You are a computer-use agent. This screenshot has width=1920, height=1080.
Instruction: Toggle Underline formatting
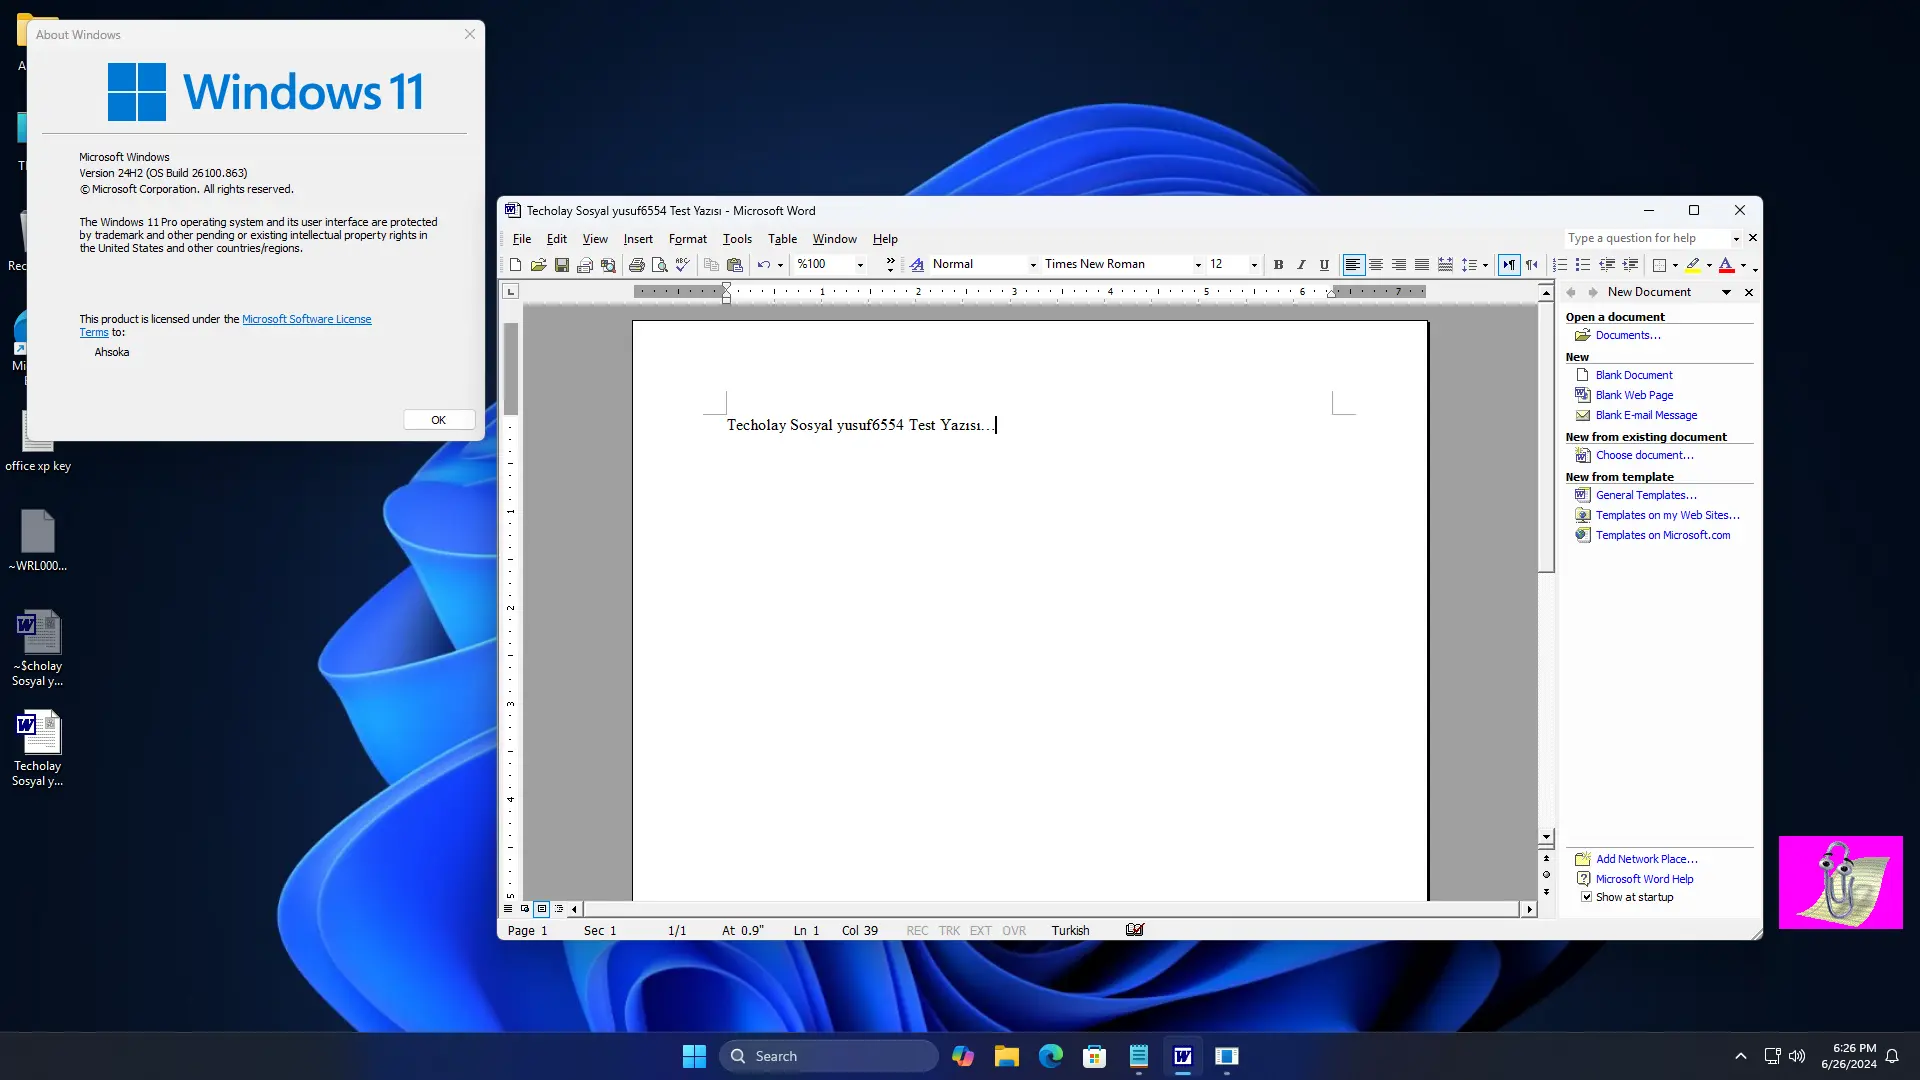coord(1324,265)
